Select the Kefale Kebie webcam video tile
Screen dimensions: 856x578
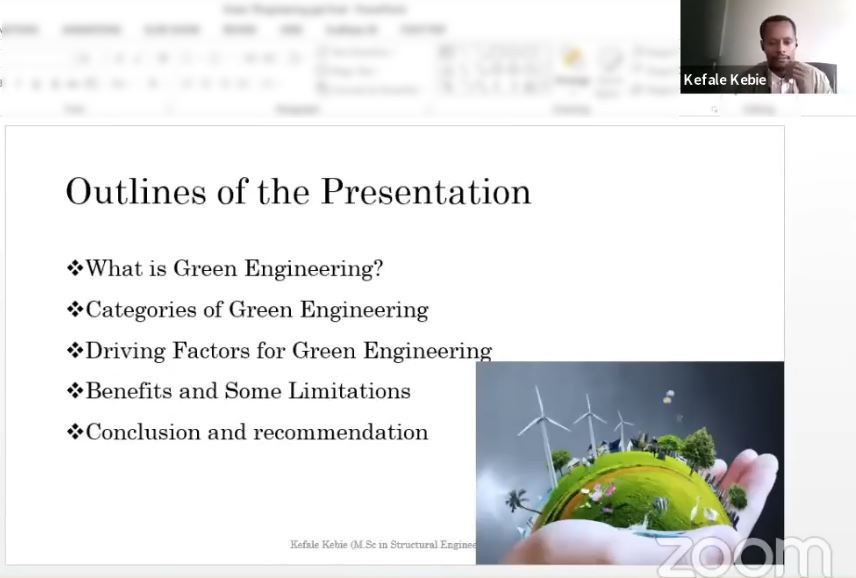(x=758, y=47)
